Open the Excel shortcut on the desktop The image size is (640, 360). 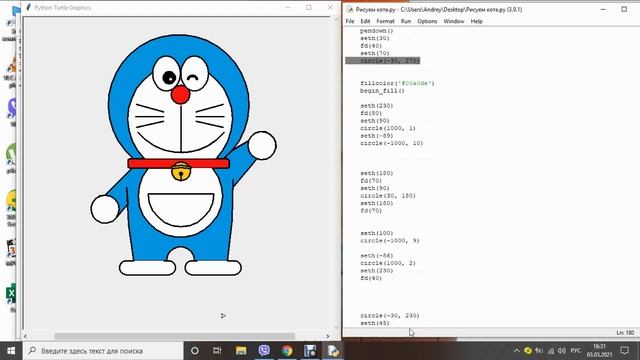coord(11,293)
